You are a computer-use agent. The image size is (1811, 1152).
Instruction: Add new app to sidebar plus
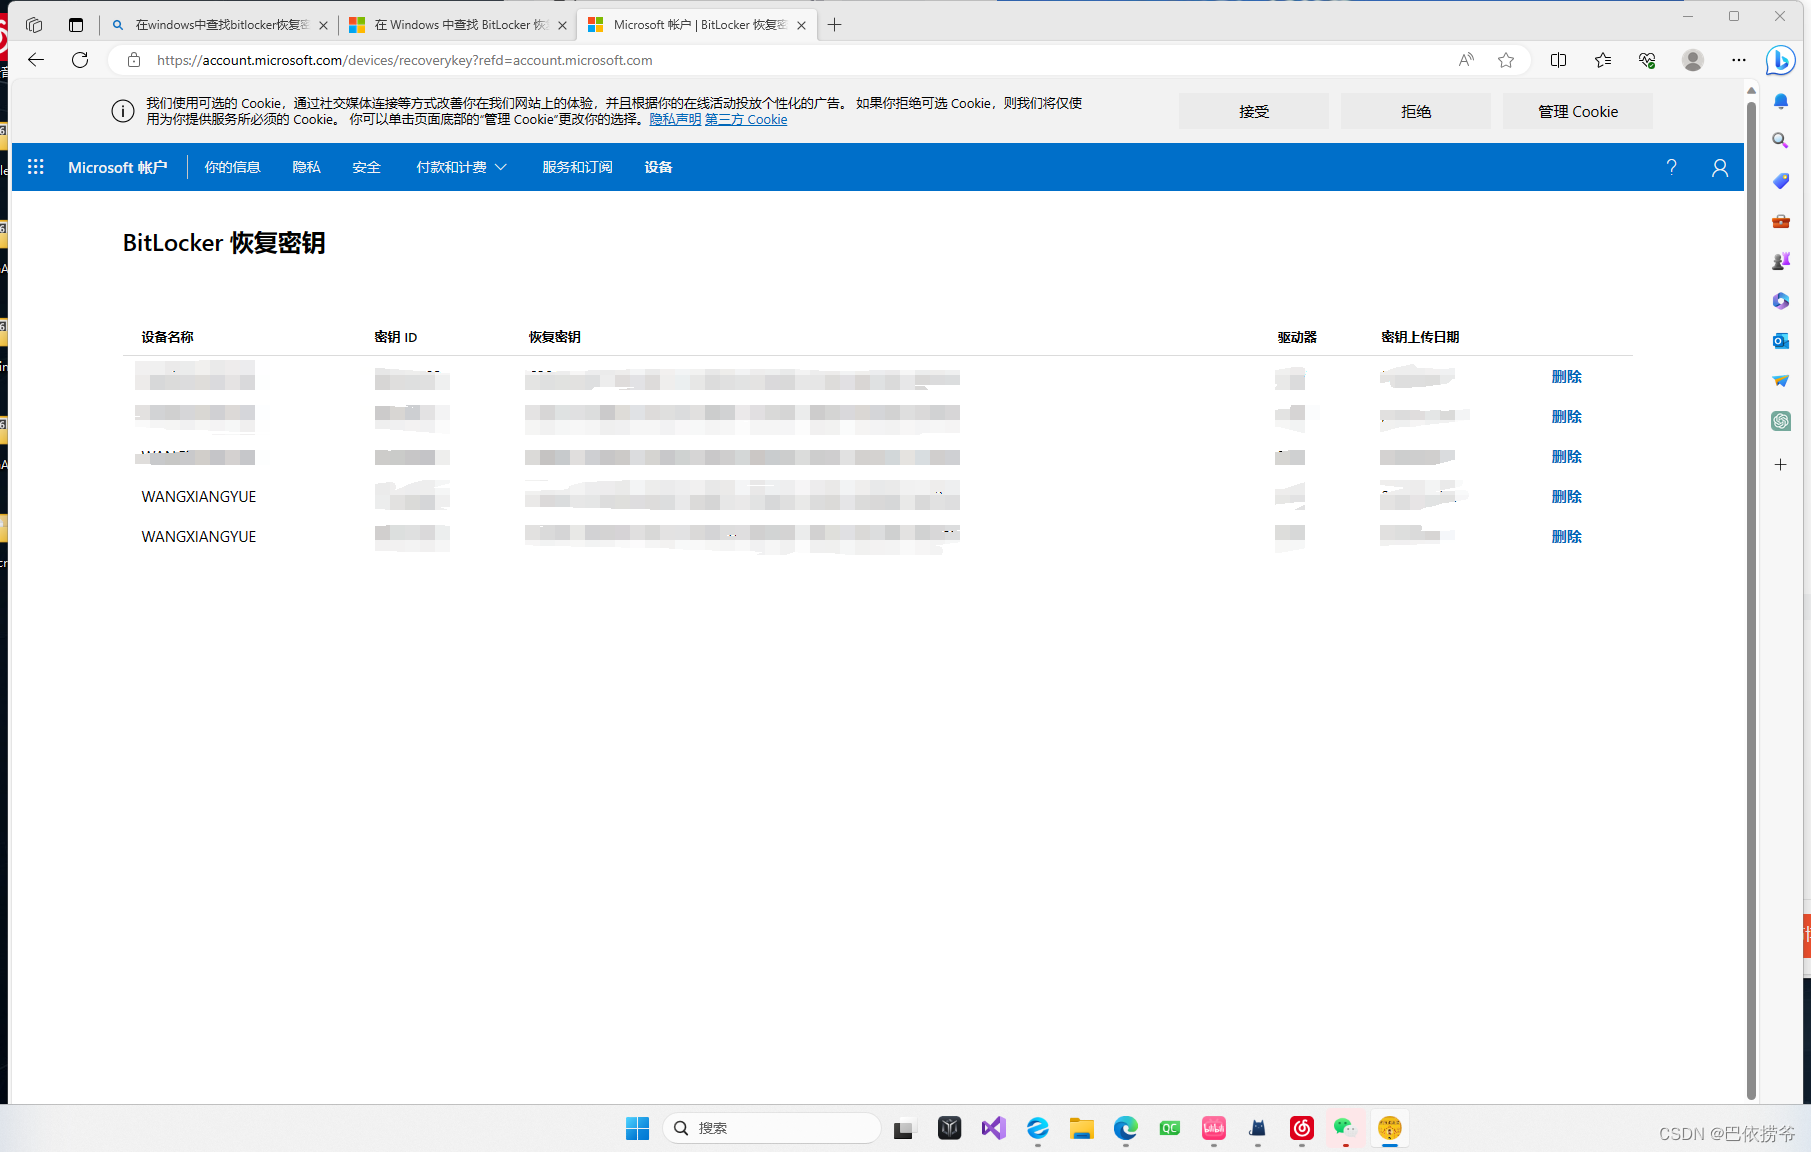1781,465
